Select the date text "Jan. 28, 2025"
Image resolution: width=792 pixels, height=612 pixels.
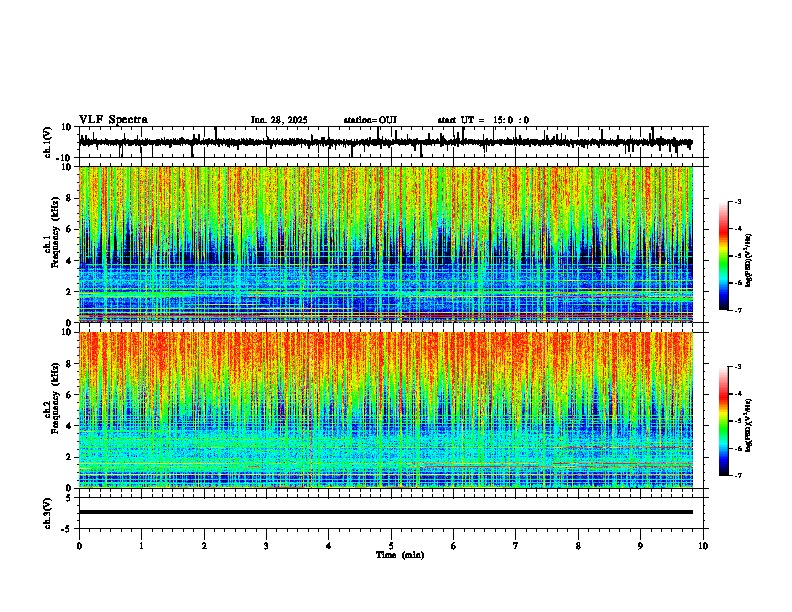click(x=279, y=120)
